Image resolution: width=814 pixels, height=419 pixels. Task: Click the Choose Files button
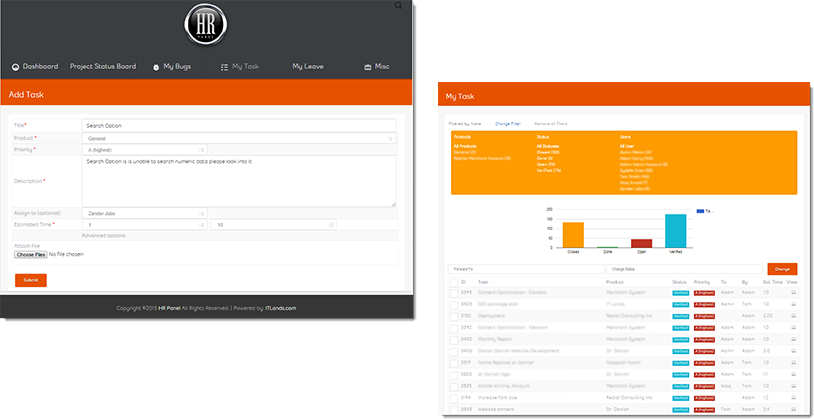[x=31, y=255]
